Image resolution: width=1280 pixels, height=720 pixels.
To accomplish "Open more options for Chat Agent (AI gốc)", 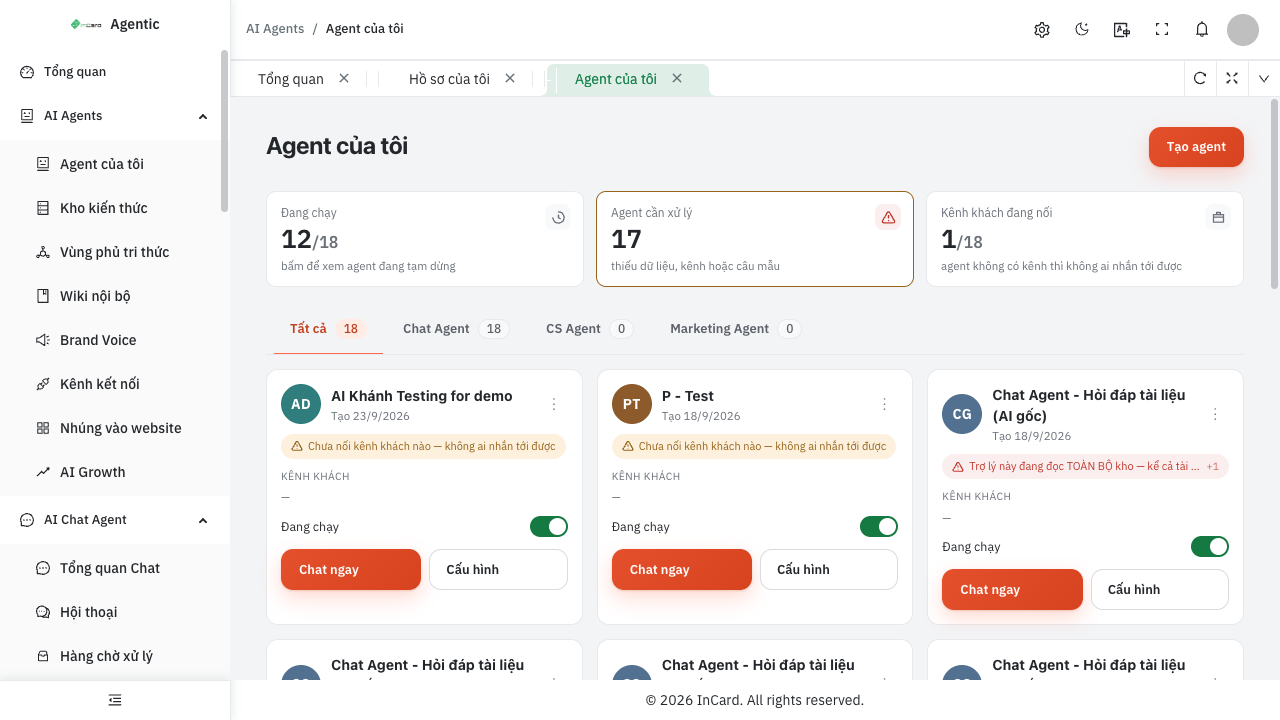I will 1215,414.
